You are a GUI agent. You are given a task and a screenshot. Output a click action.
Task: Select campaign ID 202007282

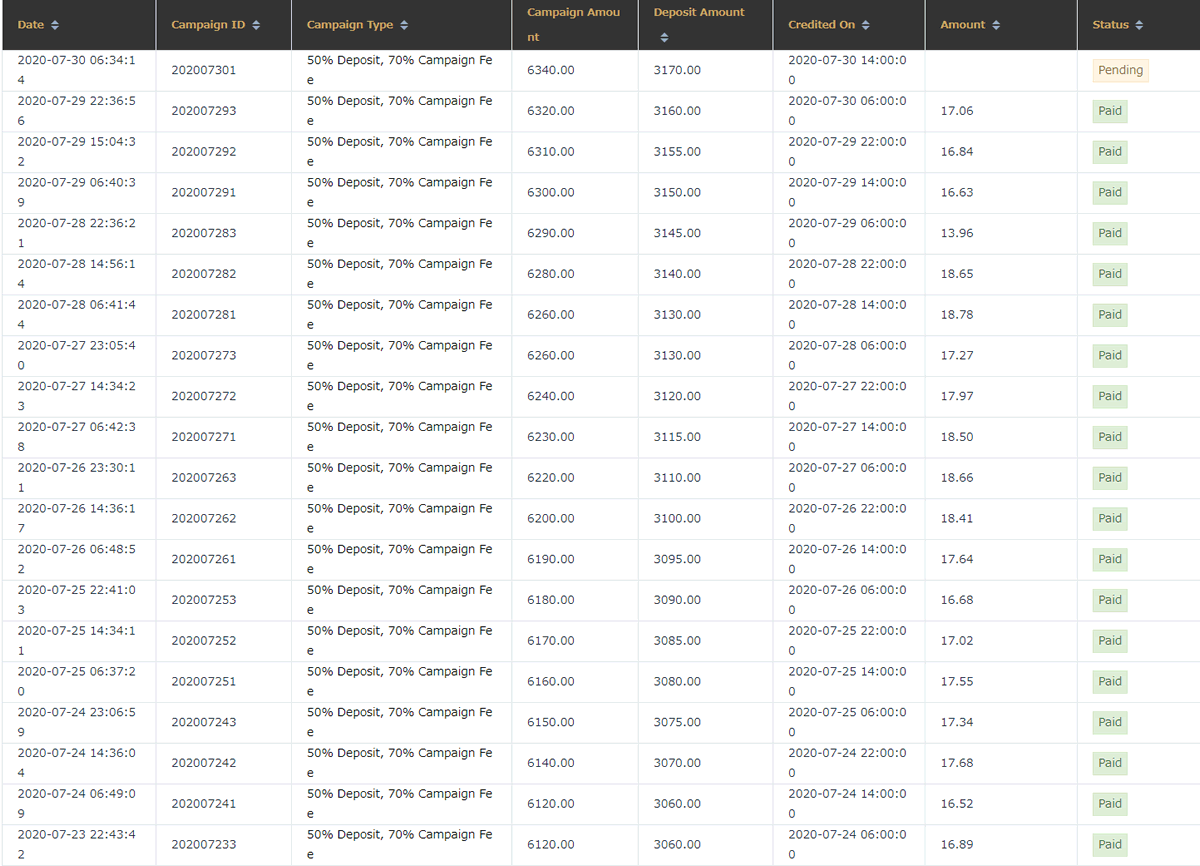coord(204,274)
